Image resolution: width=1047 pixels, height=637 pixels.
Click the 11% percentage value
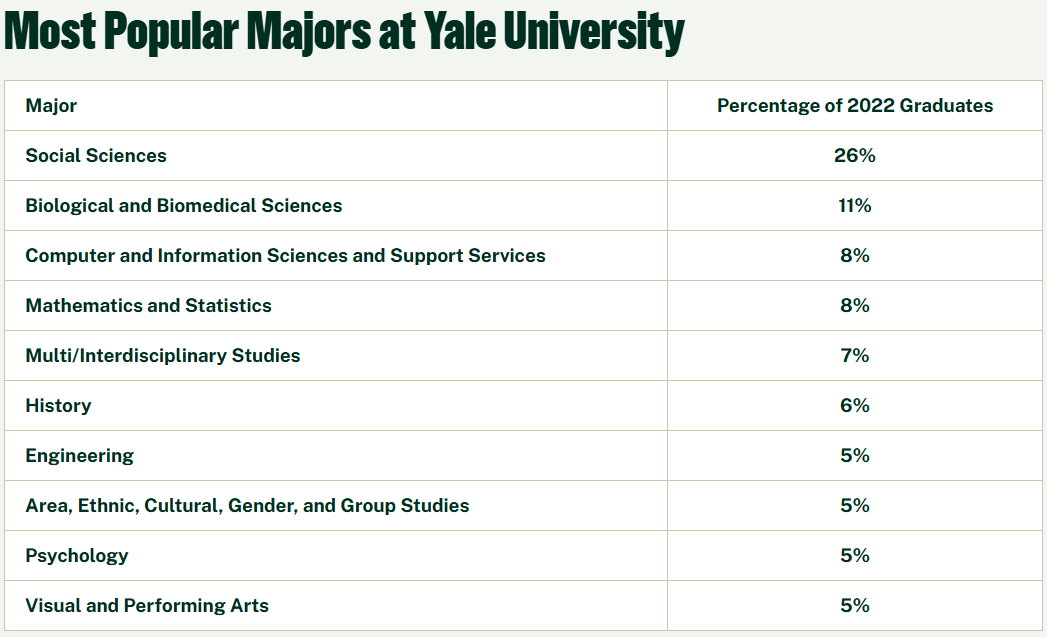[x=855, y=206]
